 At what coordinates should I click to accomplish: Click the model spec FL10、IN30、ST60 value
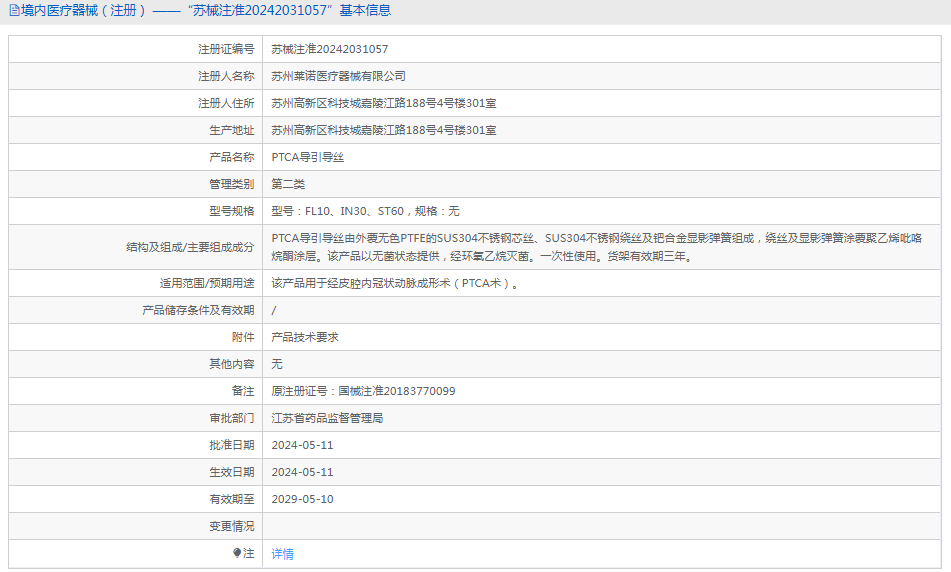click(365, 211)
